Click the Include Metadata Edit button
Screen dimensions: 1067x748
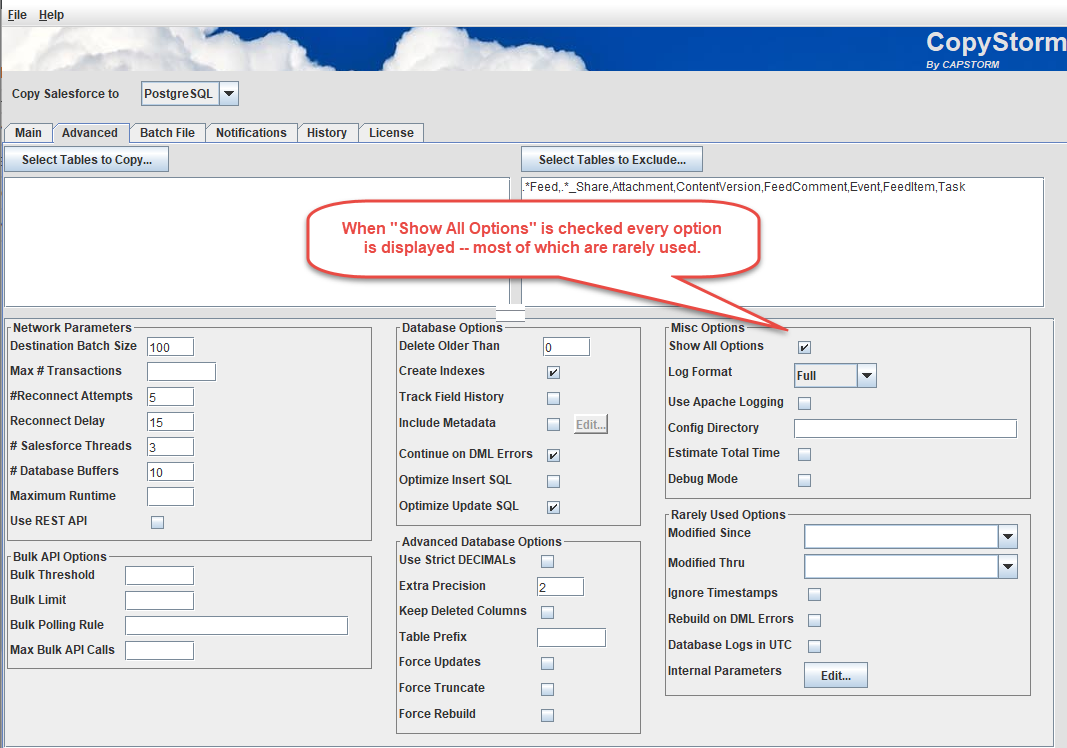(591, 424)
